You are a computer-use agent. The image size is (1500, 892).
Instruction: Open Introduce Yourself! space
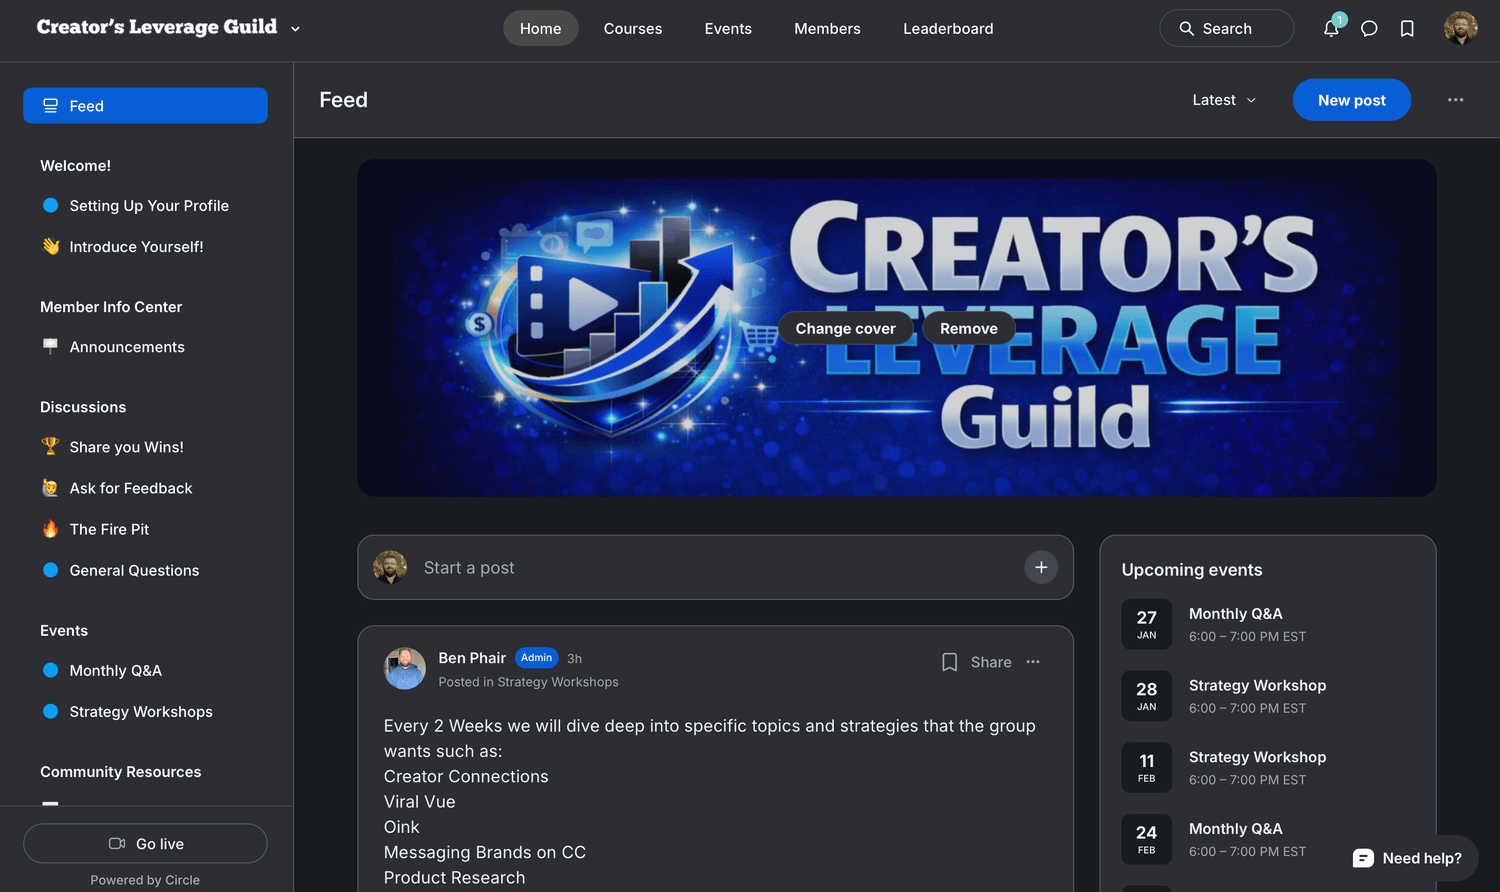tap(145, 247)
